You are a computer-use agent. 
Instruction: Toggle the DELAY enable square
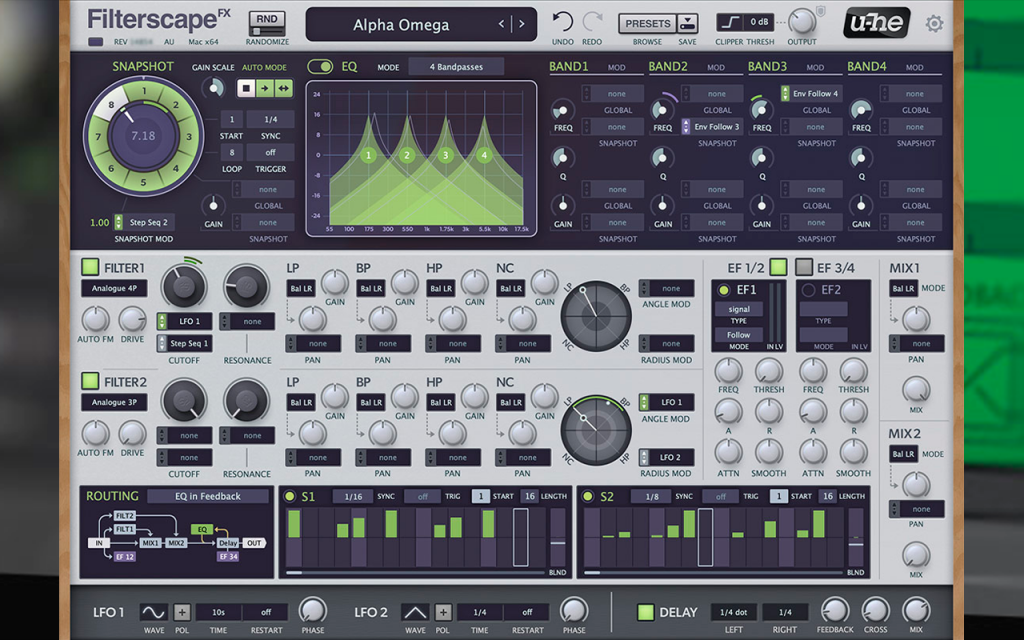pos(645,612)
